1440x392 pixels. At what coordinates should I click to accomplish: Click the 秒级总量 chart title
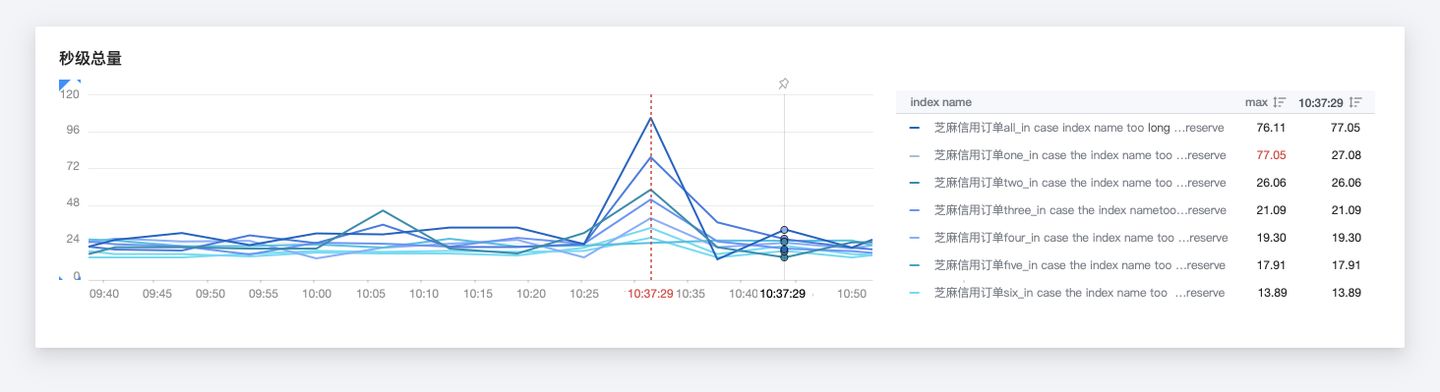point(90,59)
